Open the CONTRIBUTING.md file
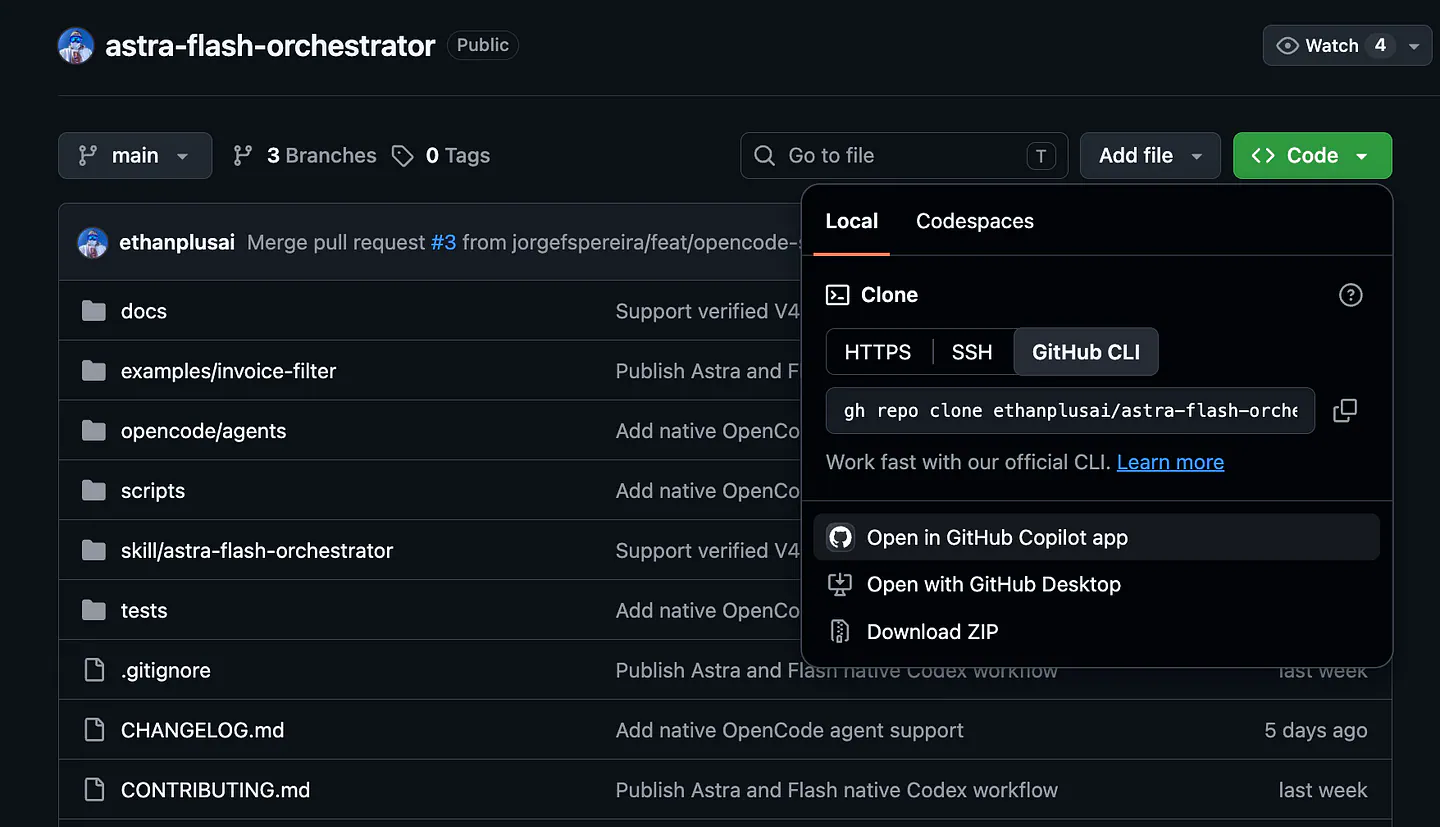Image resolution: width=1440 pixels, height=827 pixels. point(216,790)
